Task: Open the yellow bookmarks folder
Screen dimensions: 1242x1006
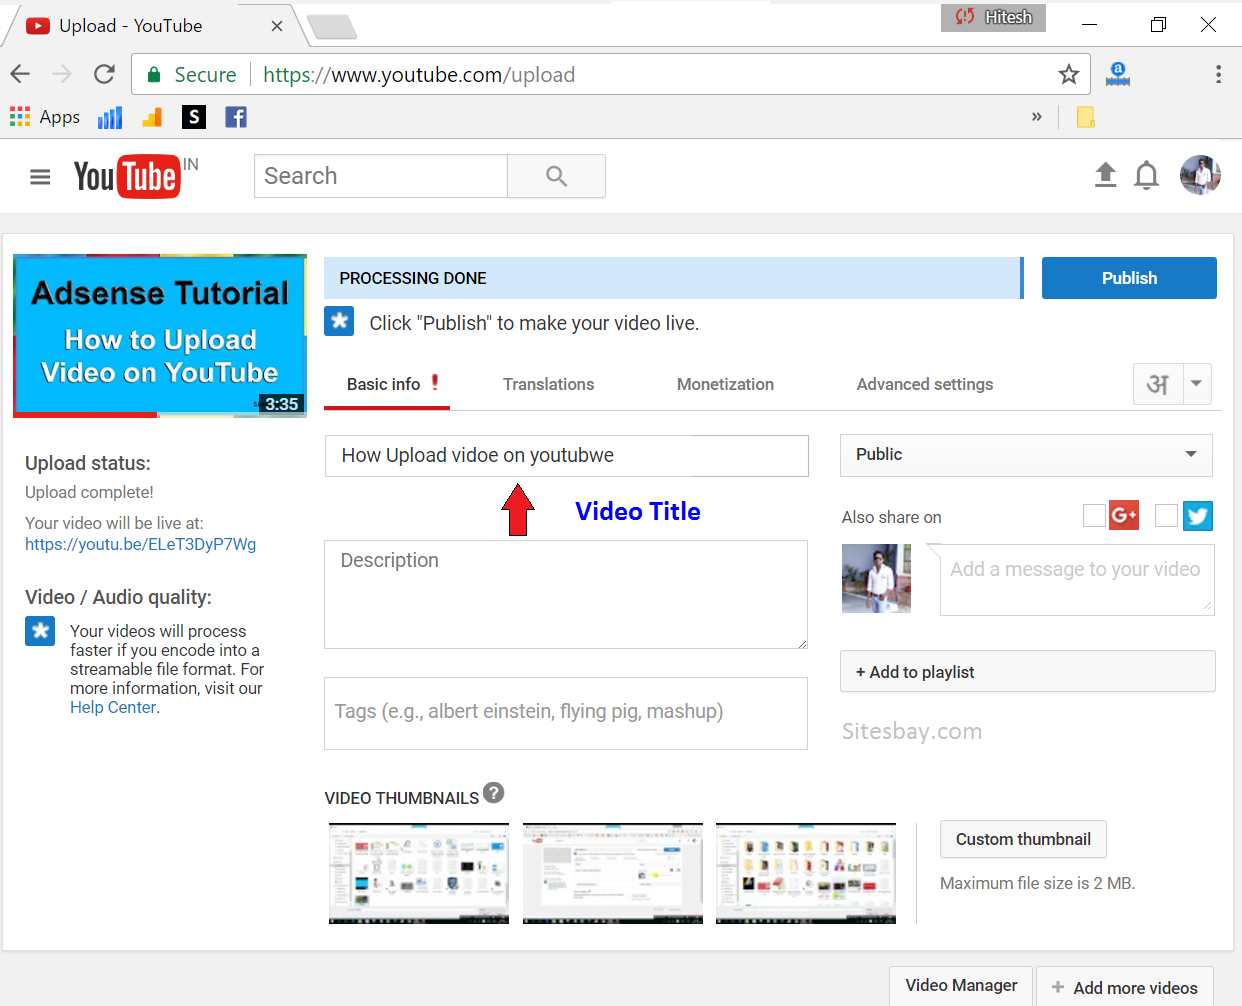Action: tap(1086, 117)
